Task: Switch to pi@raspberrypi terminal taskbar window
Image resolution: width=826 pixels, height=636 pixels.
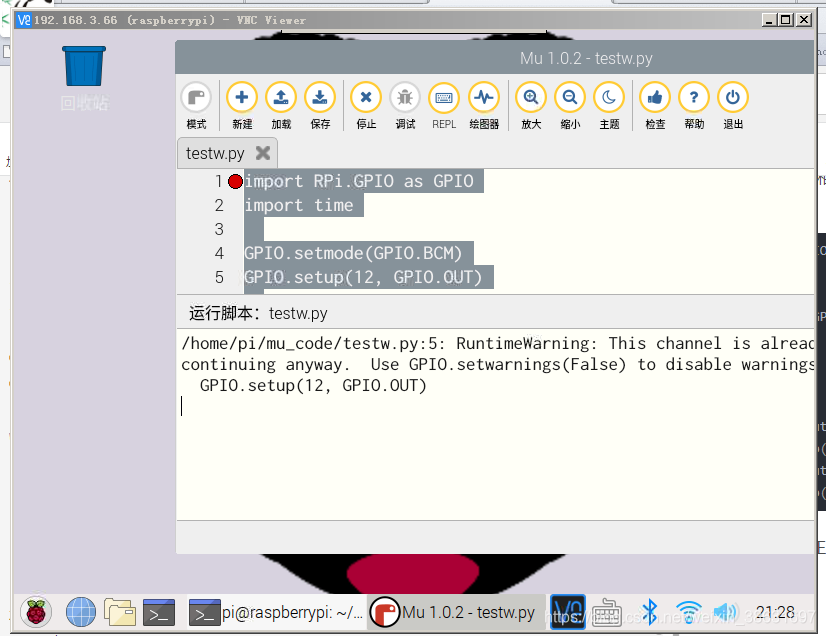Action: [276, 613]
